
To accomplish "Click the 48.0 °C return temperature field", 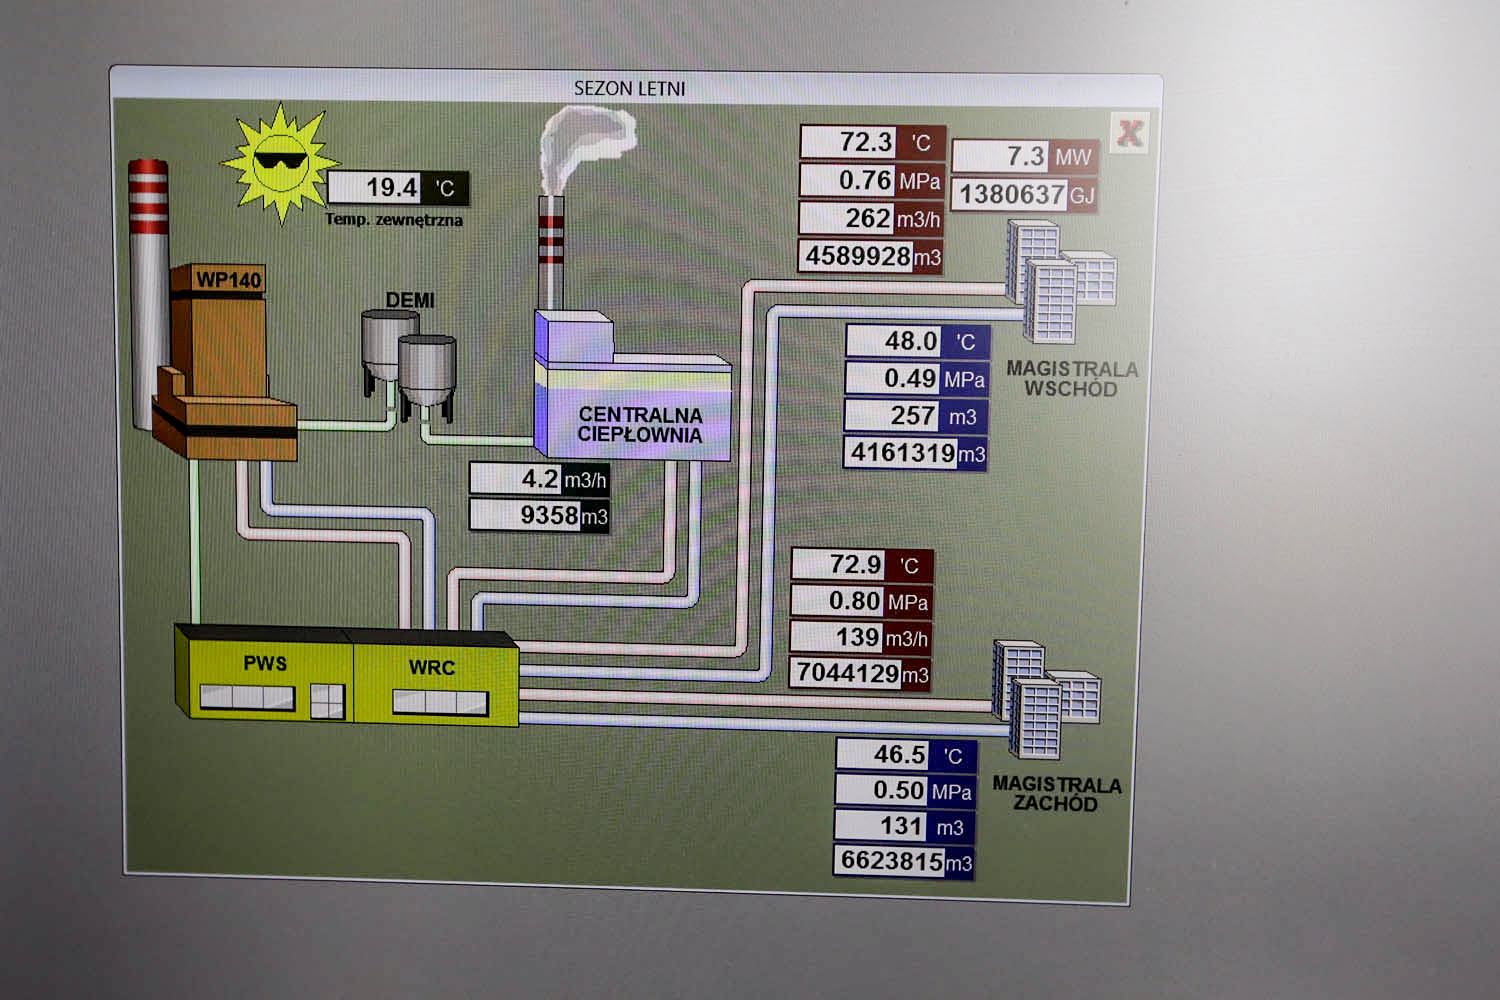I will pyautogui.click(x=918, y=342).
